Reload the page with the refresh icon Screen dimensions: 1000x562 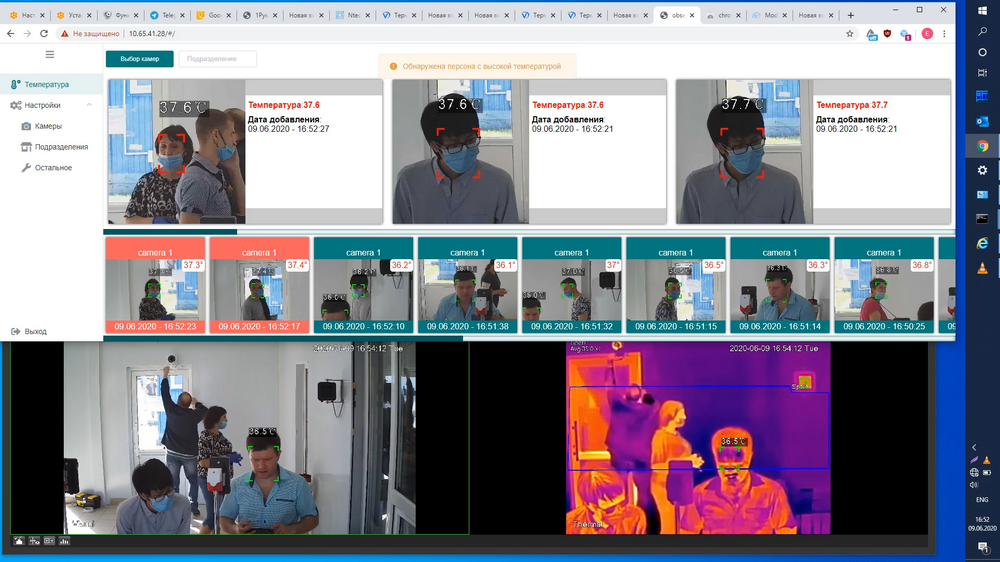(44, 33)
